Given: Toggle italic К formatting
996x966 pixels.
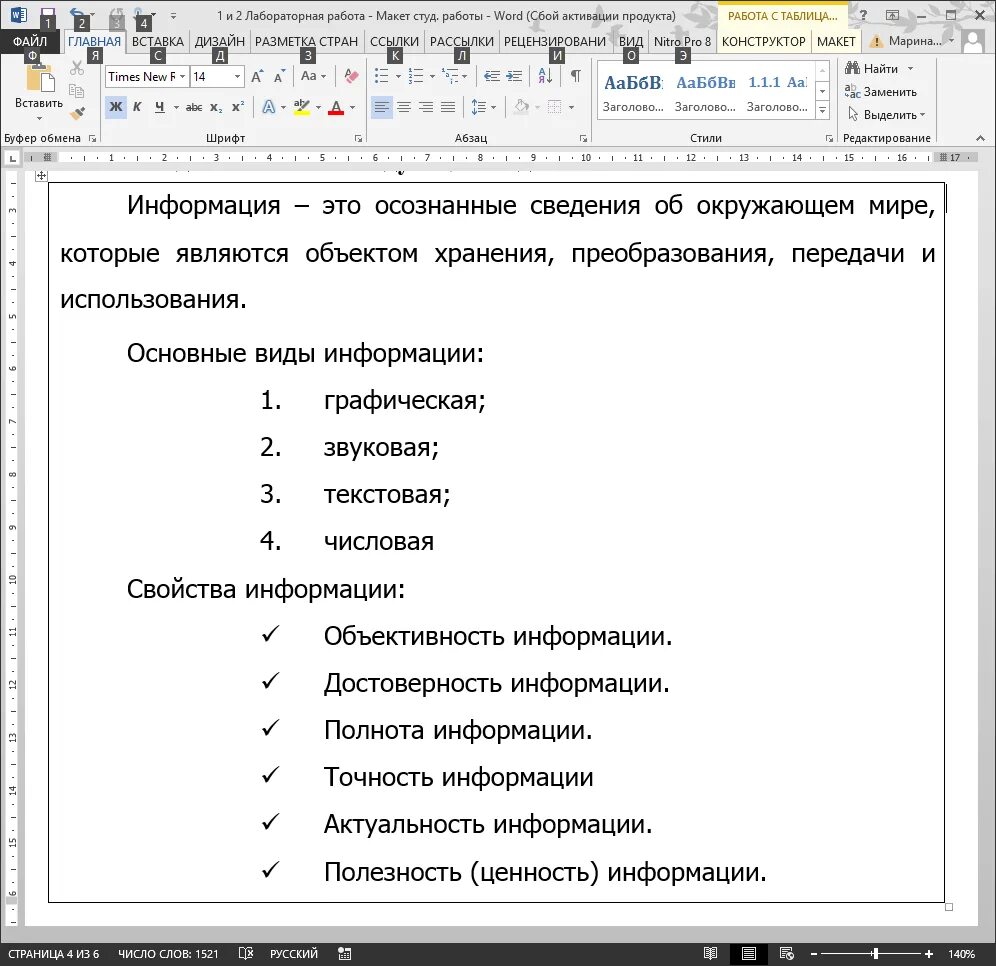Looking at the screenshot, I should coord(137,107).
